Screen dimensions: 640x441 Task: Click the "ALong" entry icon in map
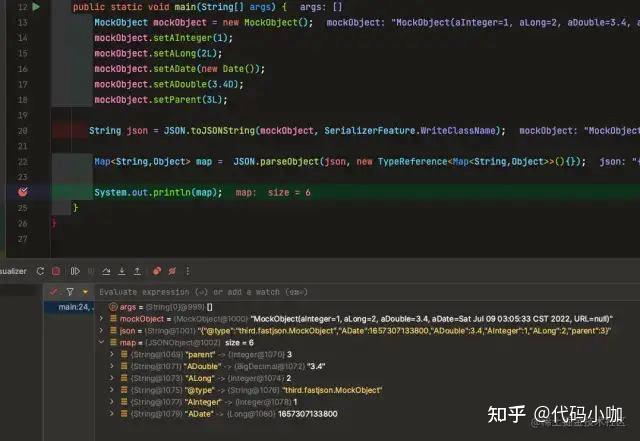pos(124,378)
